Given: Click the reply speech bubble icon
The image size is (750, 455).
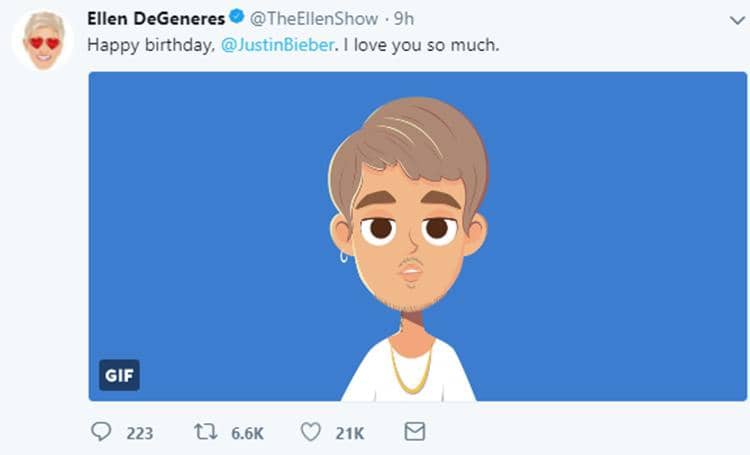Looking at the screenshot, I should tap(103, 432).
